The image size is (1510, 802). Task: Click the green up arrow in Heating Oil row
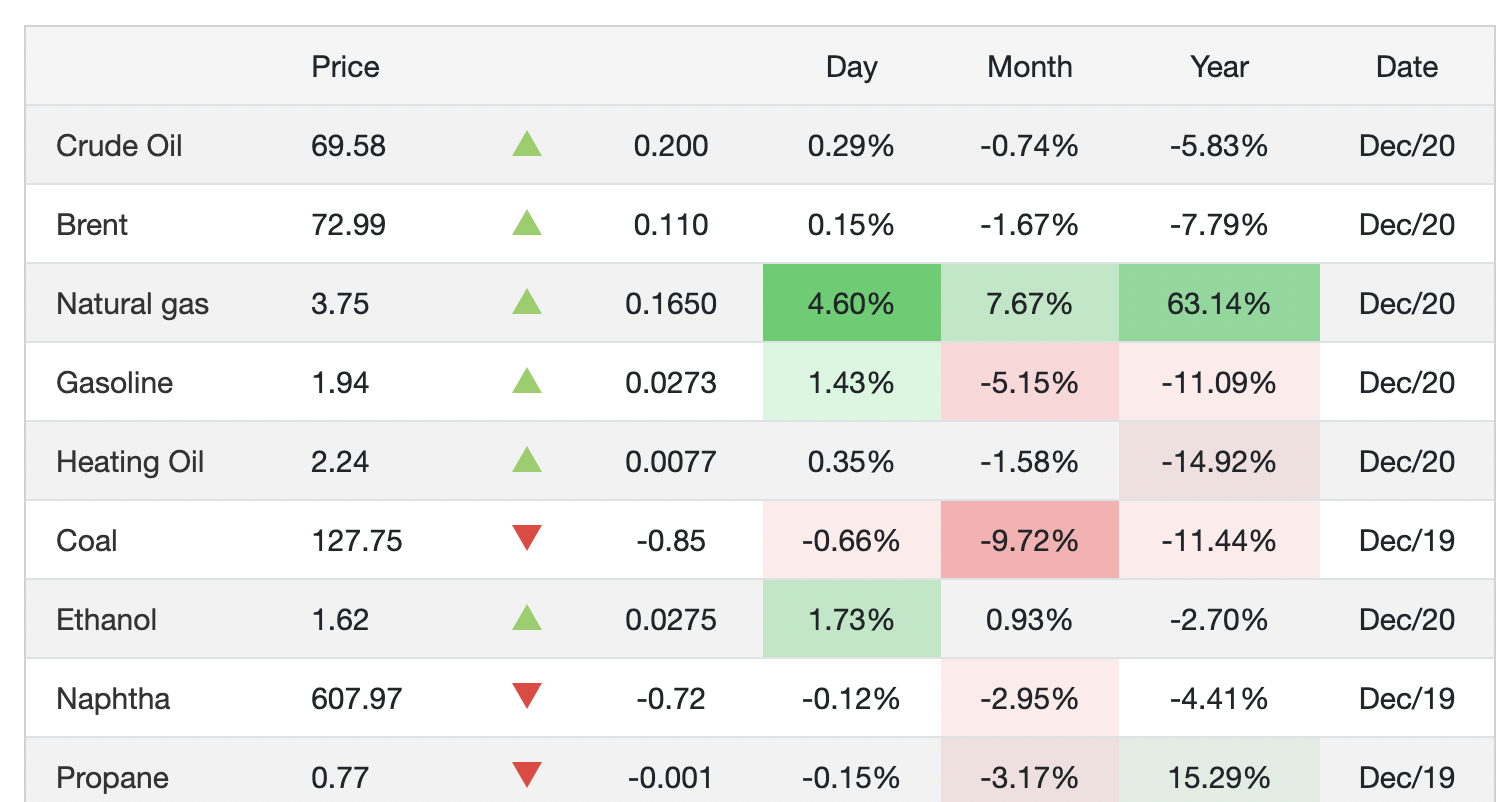click(x=527, y=460)
